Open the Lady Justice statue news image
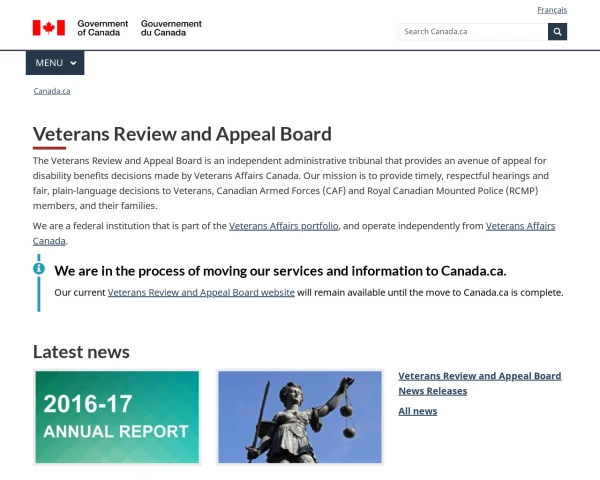The height and width of the screenshot is (480, 600). [x=300, y=417]
